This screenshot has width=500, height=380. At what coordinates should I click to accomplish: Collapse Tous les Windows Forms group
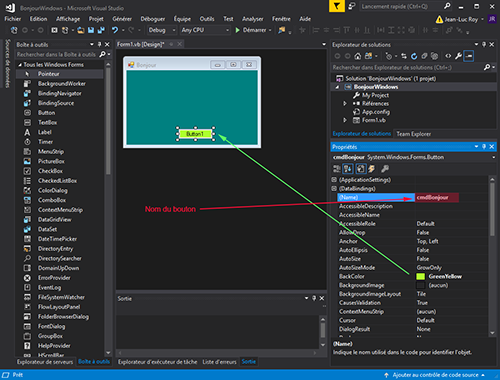pyautogui.click(x=20, y=65)
